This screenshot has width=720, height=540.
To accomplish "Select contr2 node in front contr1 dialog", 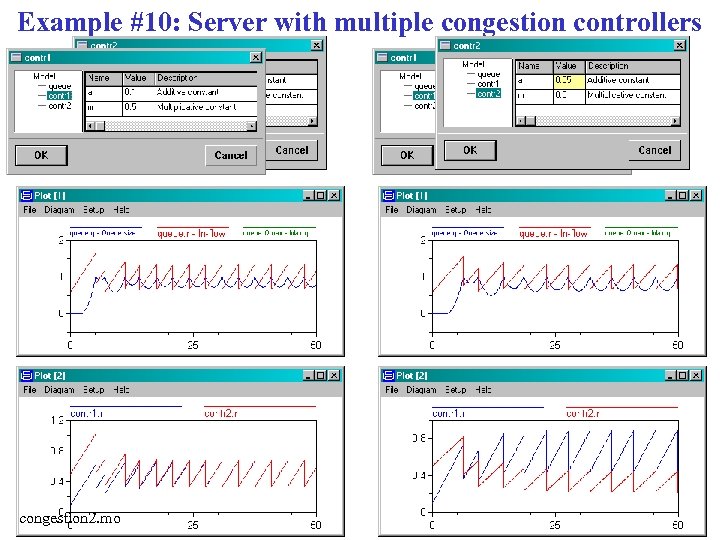I will tap(60, 106).
